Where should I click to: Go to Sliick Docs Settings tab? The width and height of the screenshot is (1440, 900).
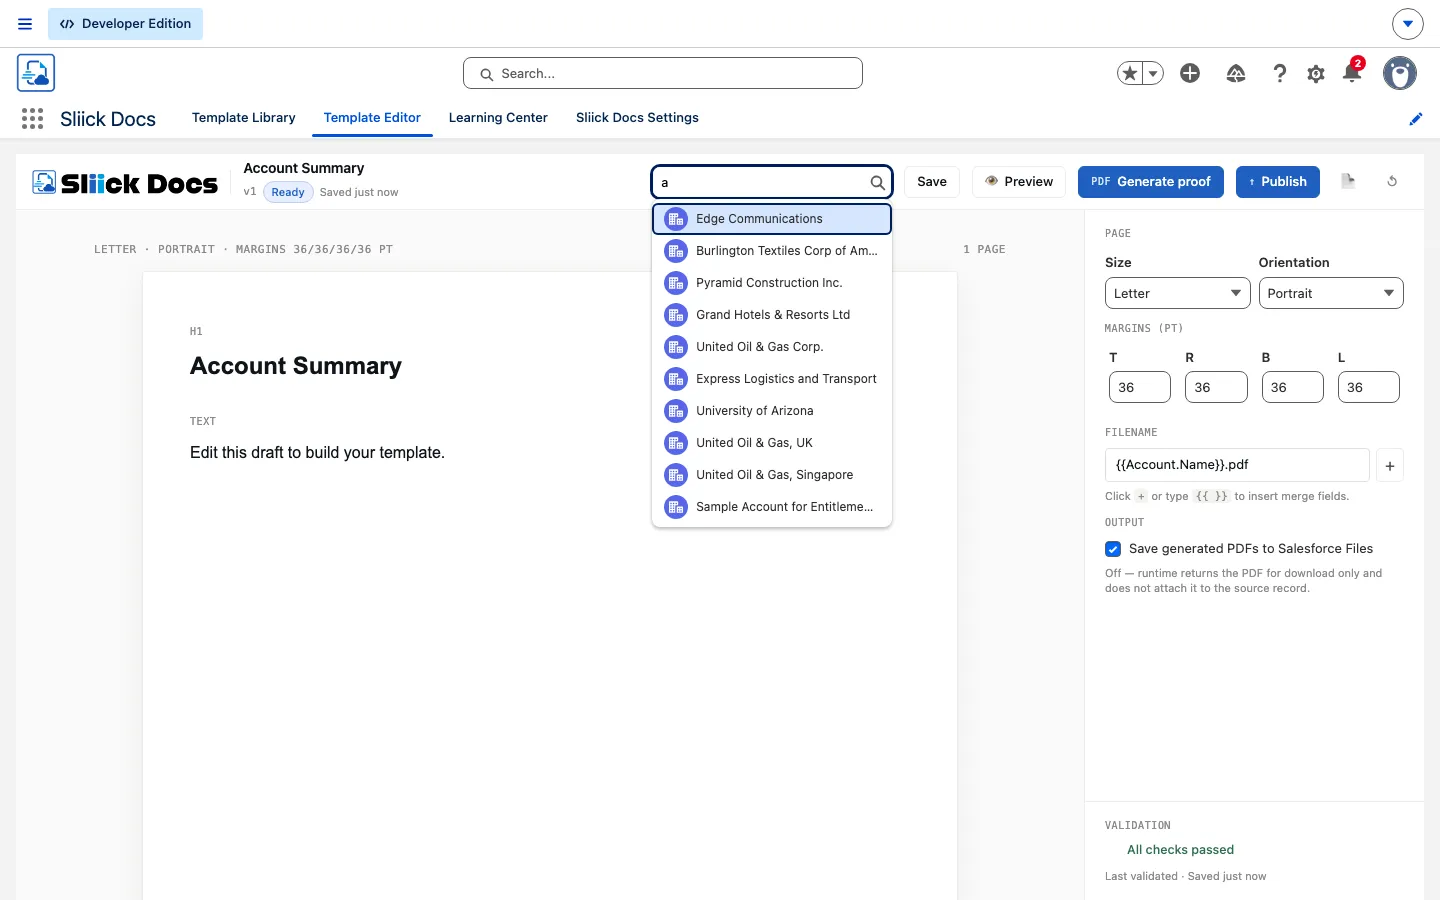coord(637,118)
